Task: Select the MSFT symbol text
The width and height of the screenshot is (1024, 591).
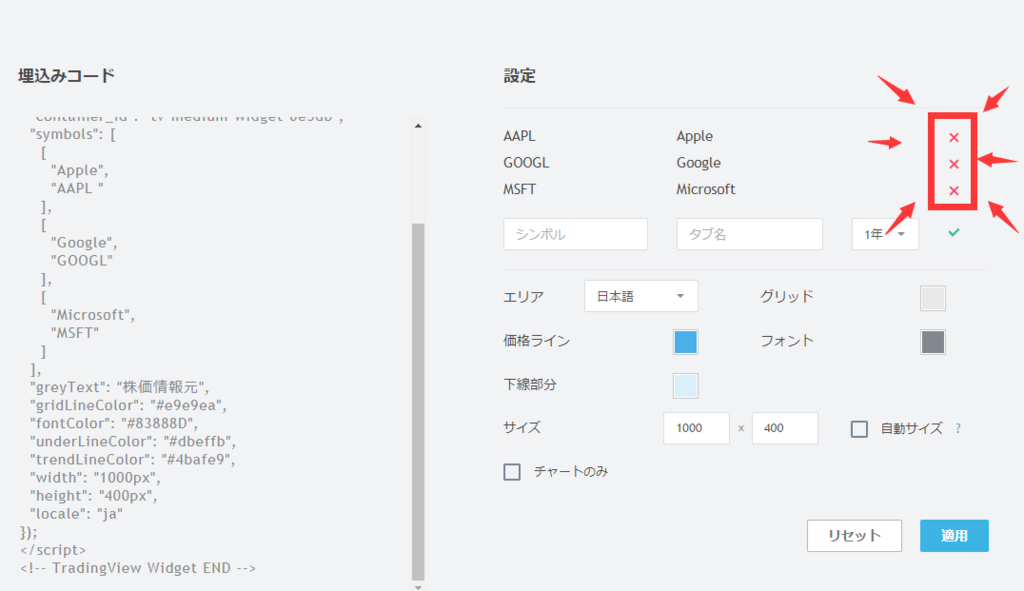Action: coord(519,189)
